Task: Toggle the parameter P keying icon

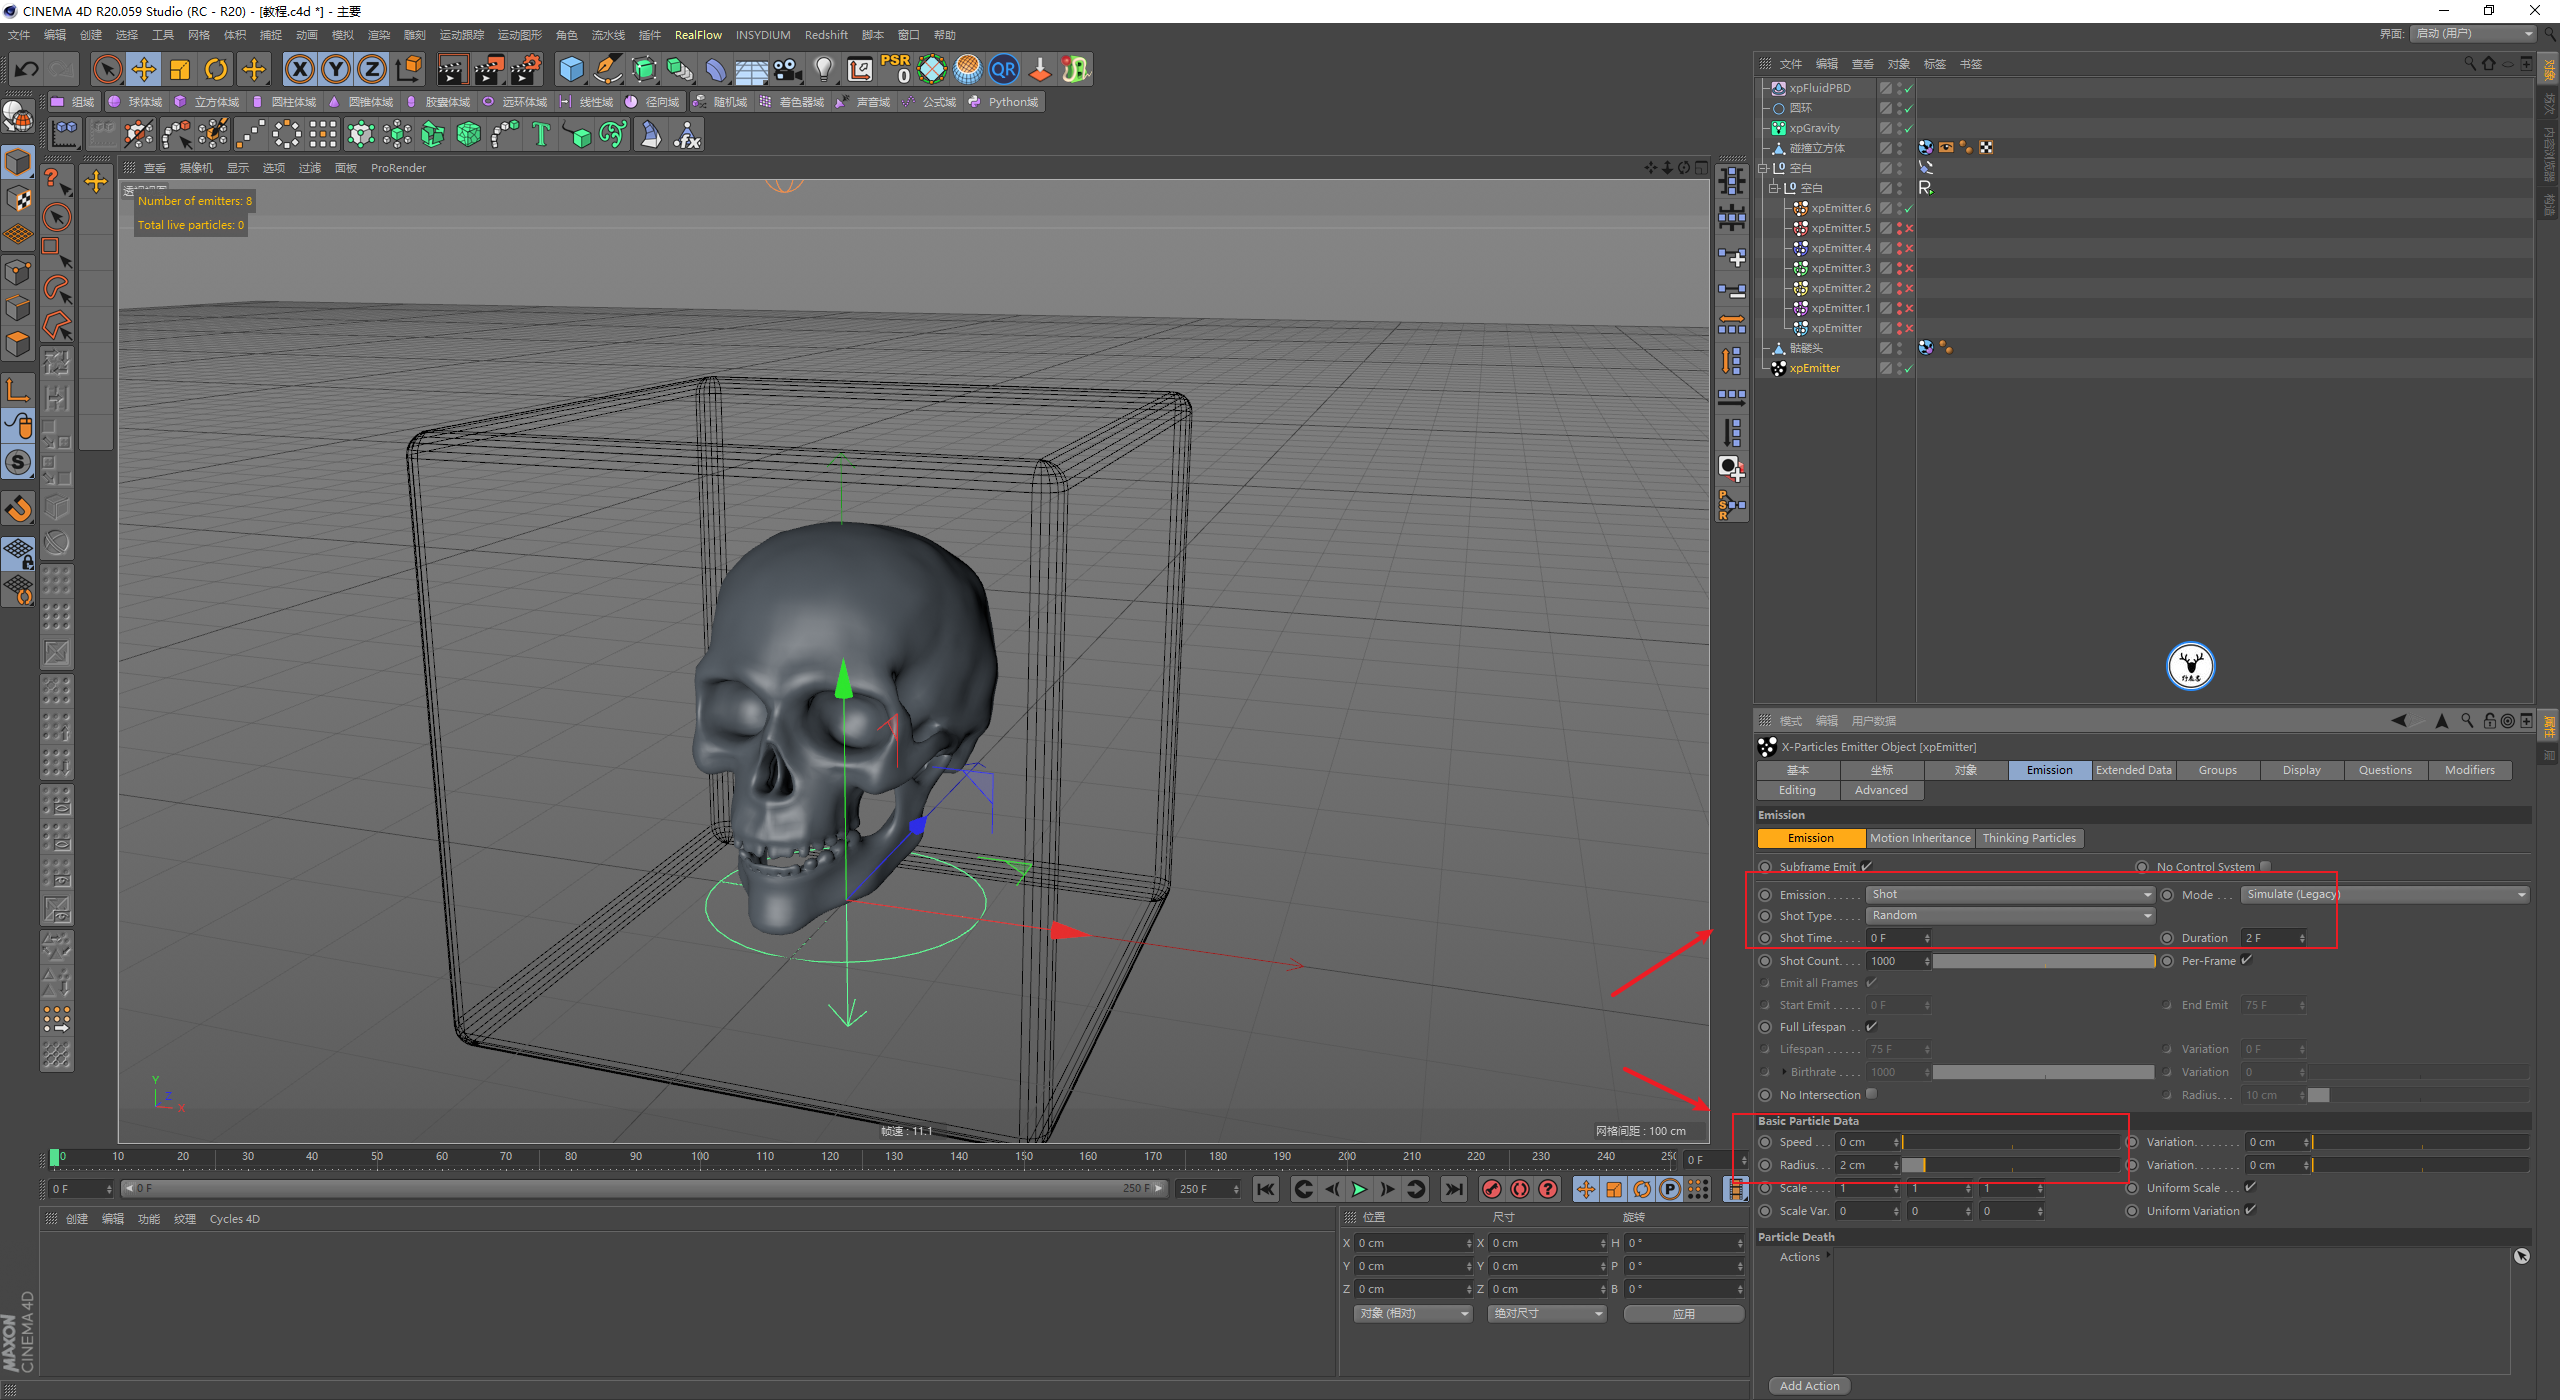Action: (x=1670, y=1189)
